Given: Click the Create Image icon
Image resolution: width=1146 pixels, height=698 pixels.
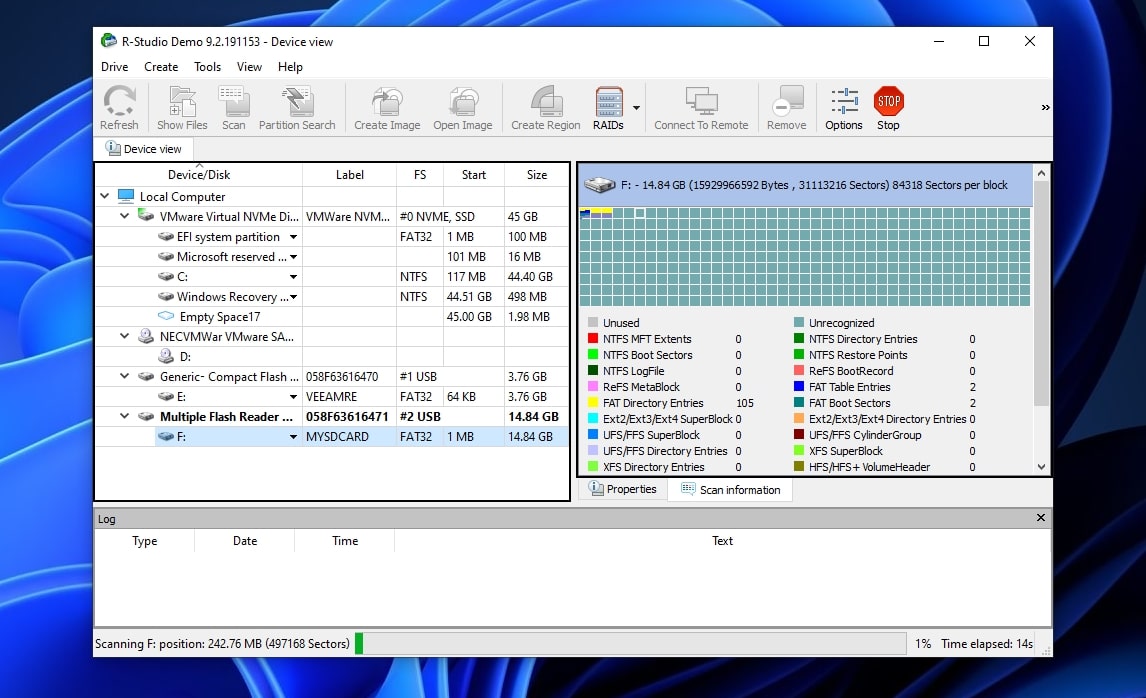Looking at the screenshot, I should coord(386,106).
